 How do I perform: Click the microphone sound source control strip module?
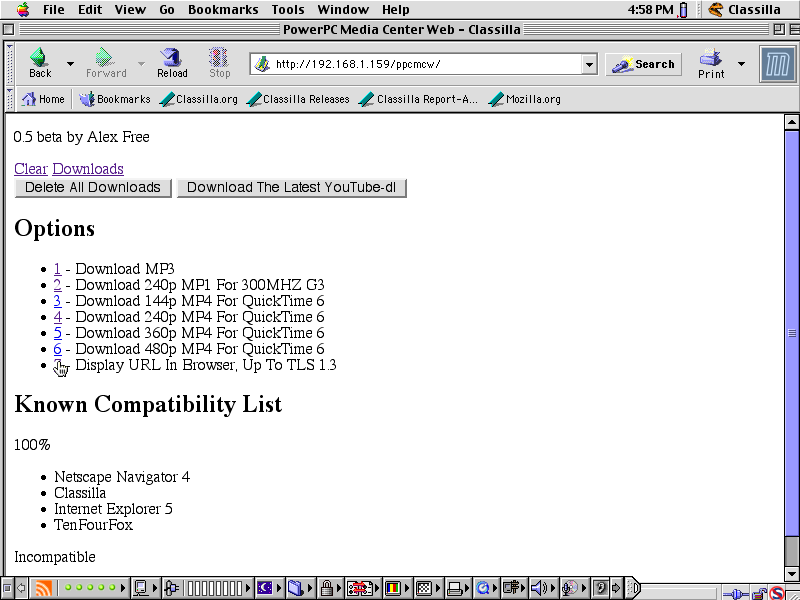coord(569,588)
